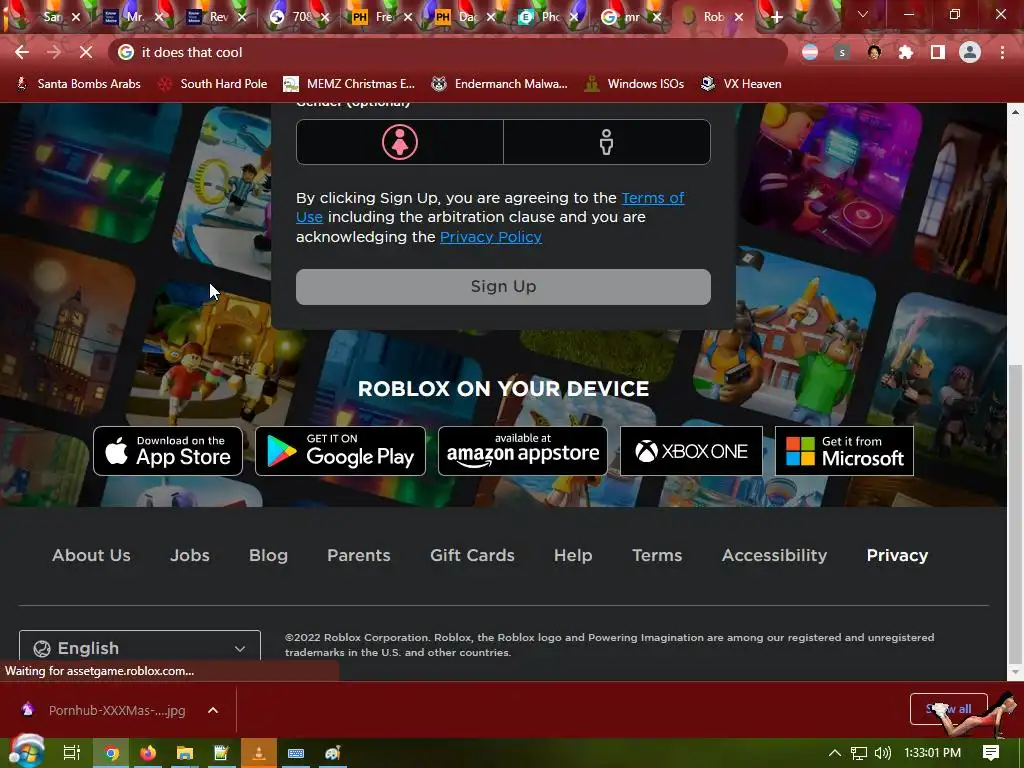Click the address bar showing 'it does that cool'
Viewport: 1024px width, 768px height.
click(x=447, y=52)
